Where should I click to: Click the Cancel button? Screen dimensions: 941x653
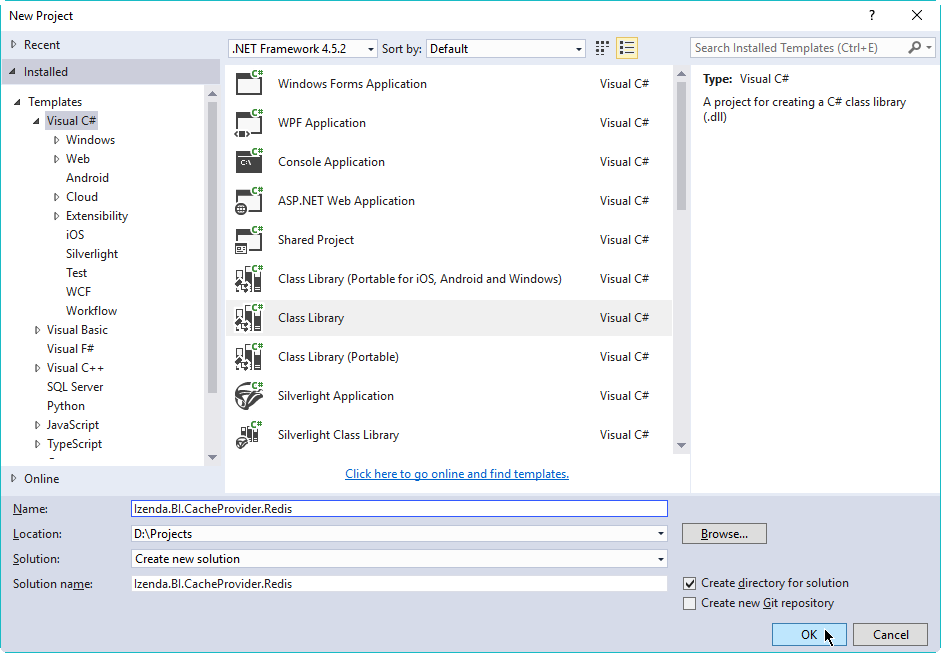pos(891,634)
